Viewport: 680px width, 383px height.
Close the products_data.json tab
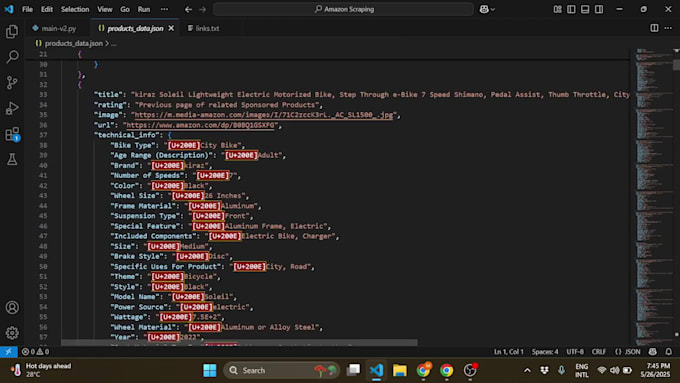[x=171, y=28]
